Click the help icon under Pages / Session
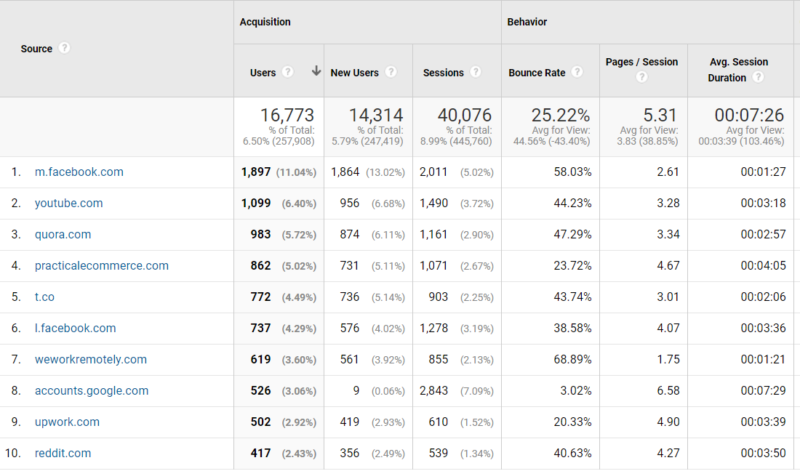Screen dimensions: 800x471 [642, 77]
